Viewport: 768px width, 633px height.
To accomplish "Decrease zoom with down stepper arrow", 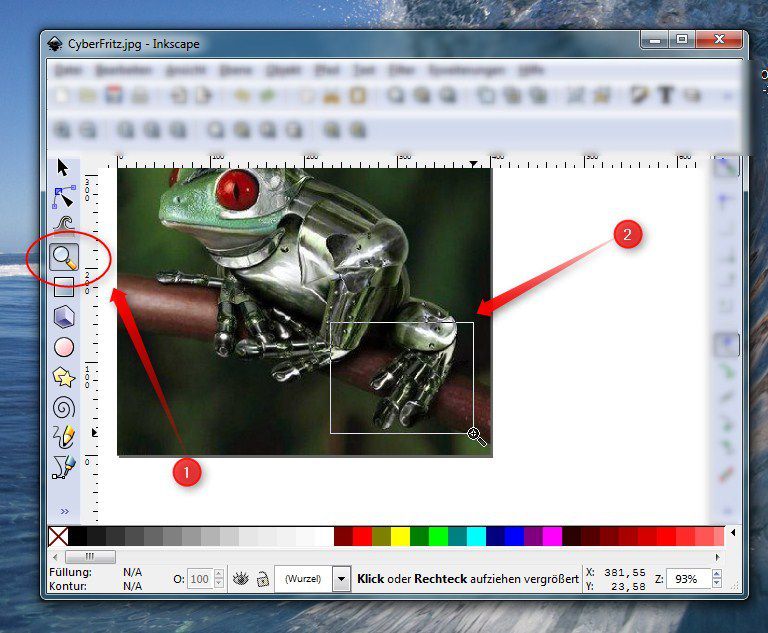I will (717, 584).
